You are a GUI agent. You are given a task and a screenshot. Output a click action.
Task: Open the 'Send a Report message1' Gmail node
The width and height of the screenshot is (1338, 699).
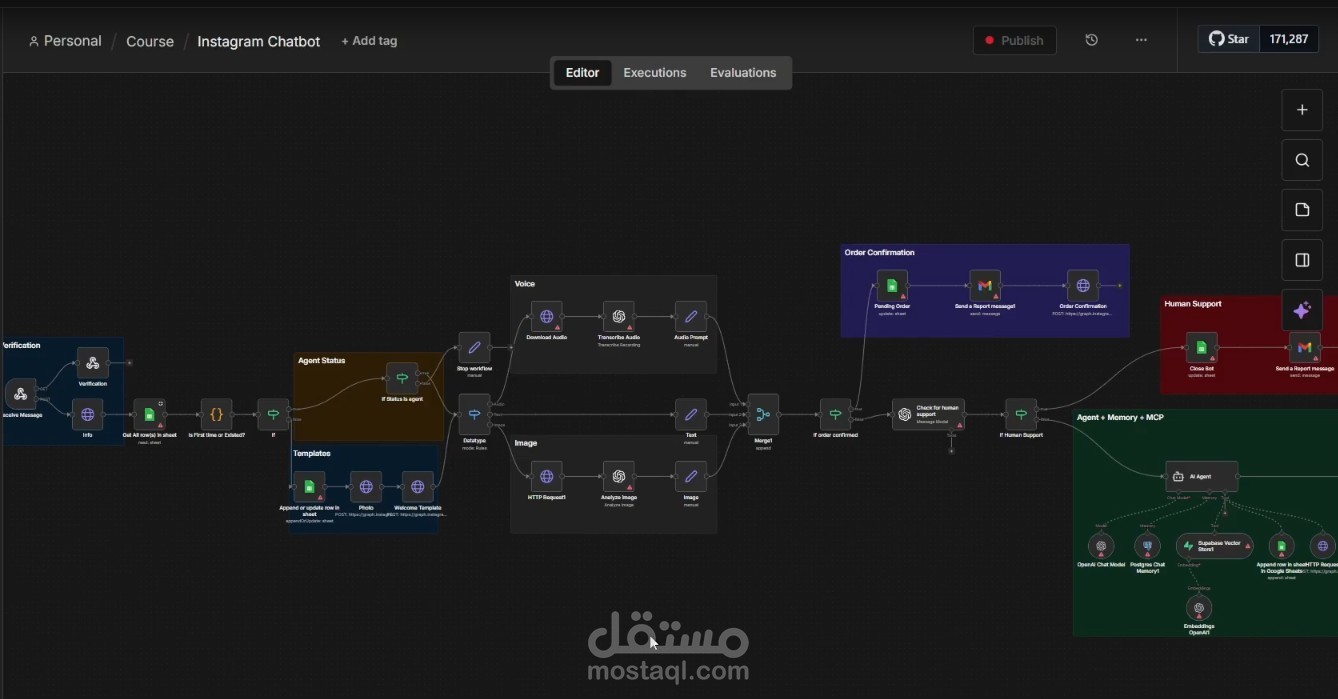click(x=984, y=286)
